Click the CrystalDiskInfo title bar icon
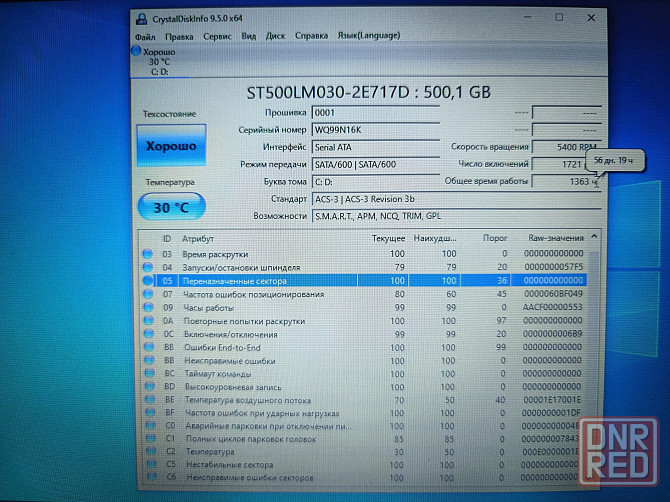This screenshot has width=670, height=502. point(141,19)
